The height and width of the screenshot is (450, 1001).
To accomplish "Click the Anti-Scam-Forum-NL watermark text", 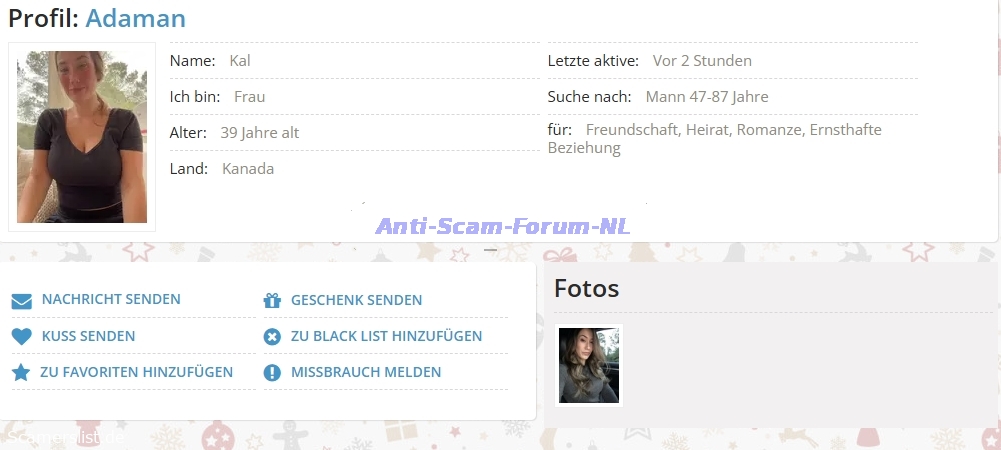I will pyautogui.click(x=503, y=226).
